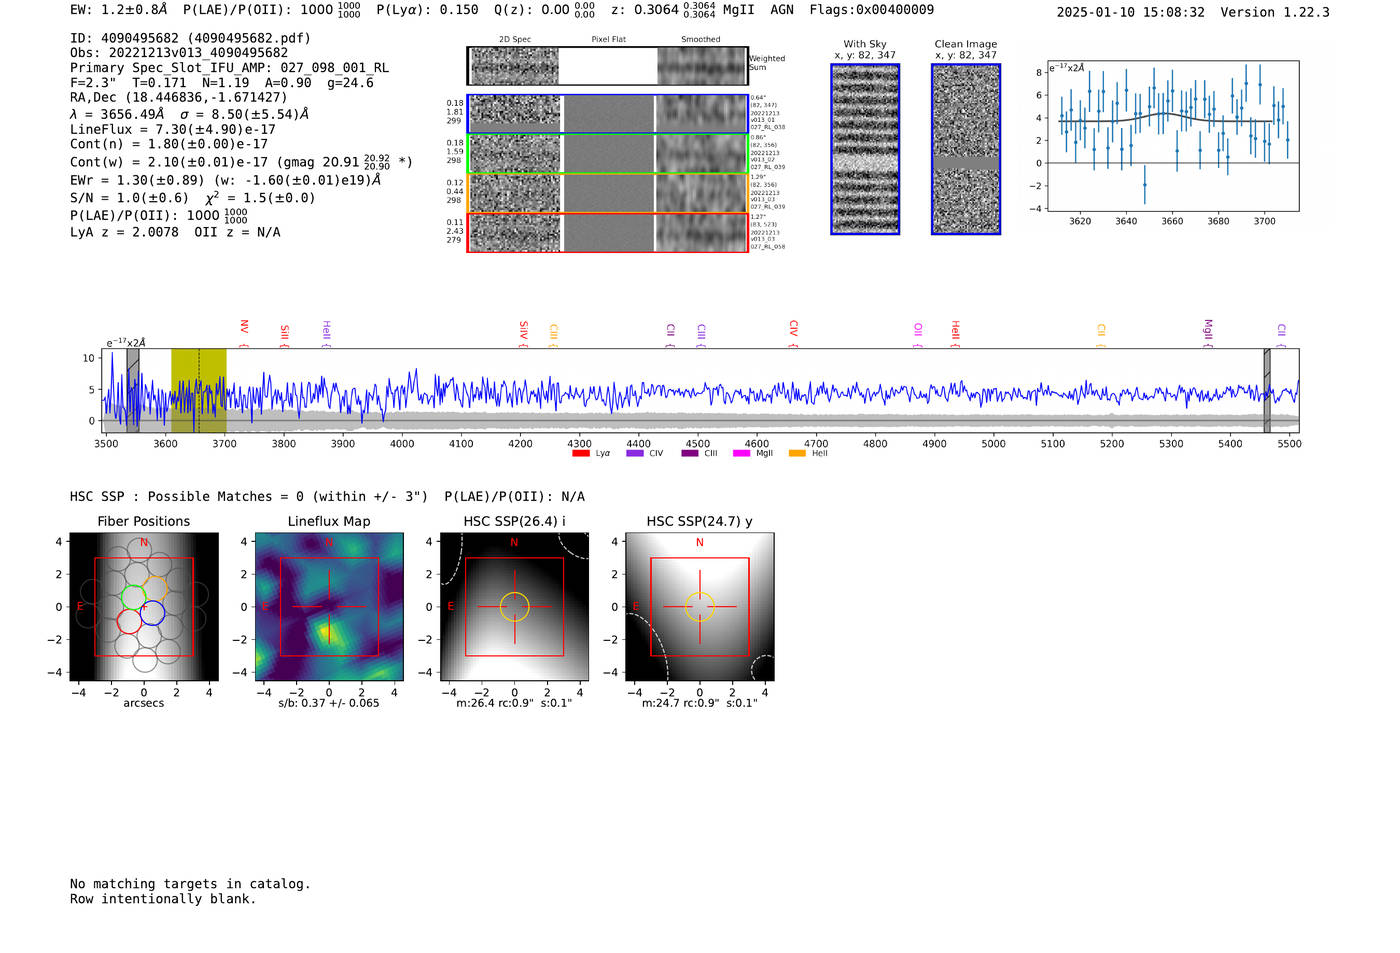Click the NV emission line marker
The width and height of the screenshot is (1400, 953).
tap(244, 328)
